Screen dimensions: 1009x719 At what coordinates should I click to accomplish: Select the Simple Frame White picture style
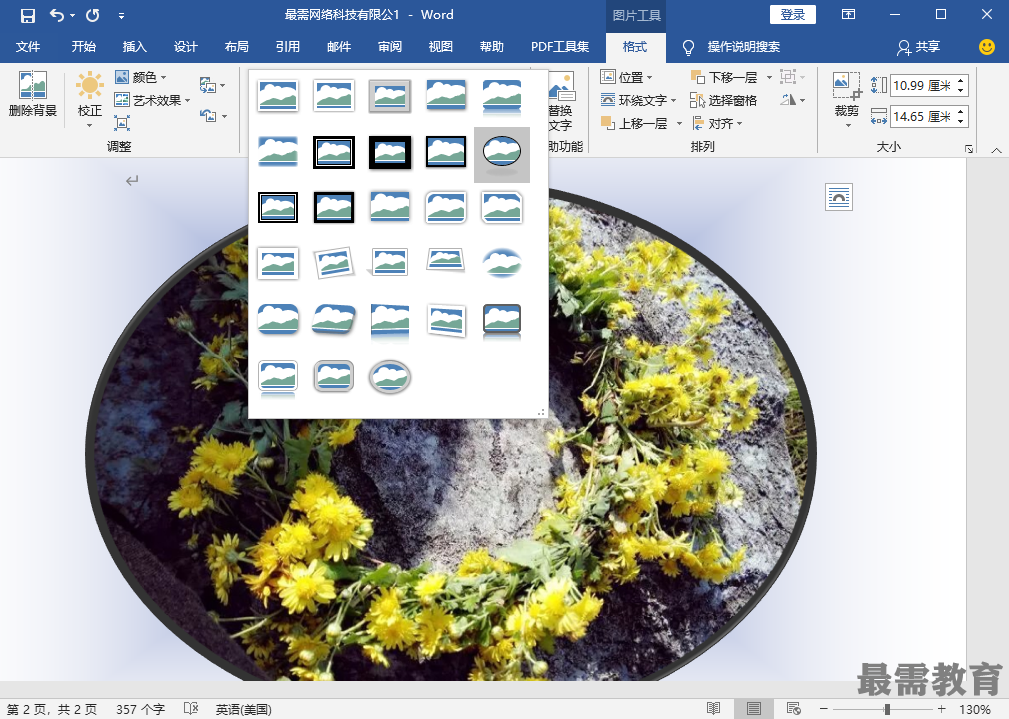tap(278, 96)
